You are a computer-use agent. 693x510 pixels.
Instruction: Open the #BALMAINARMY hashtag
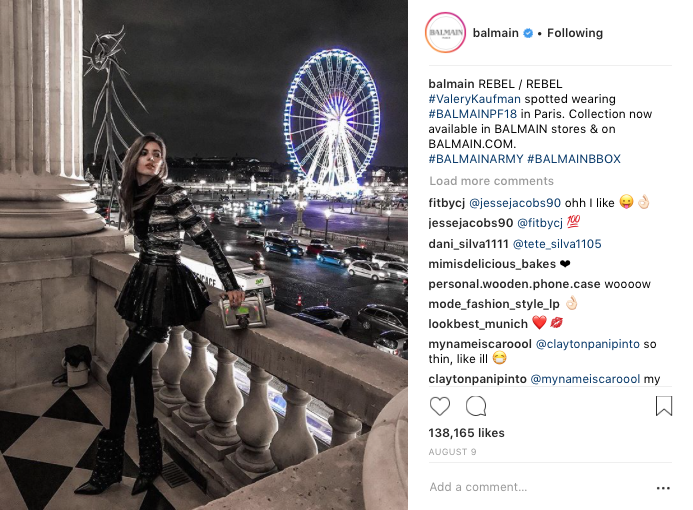click(x=476, y=159)
